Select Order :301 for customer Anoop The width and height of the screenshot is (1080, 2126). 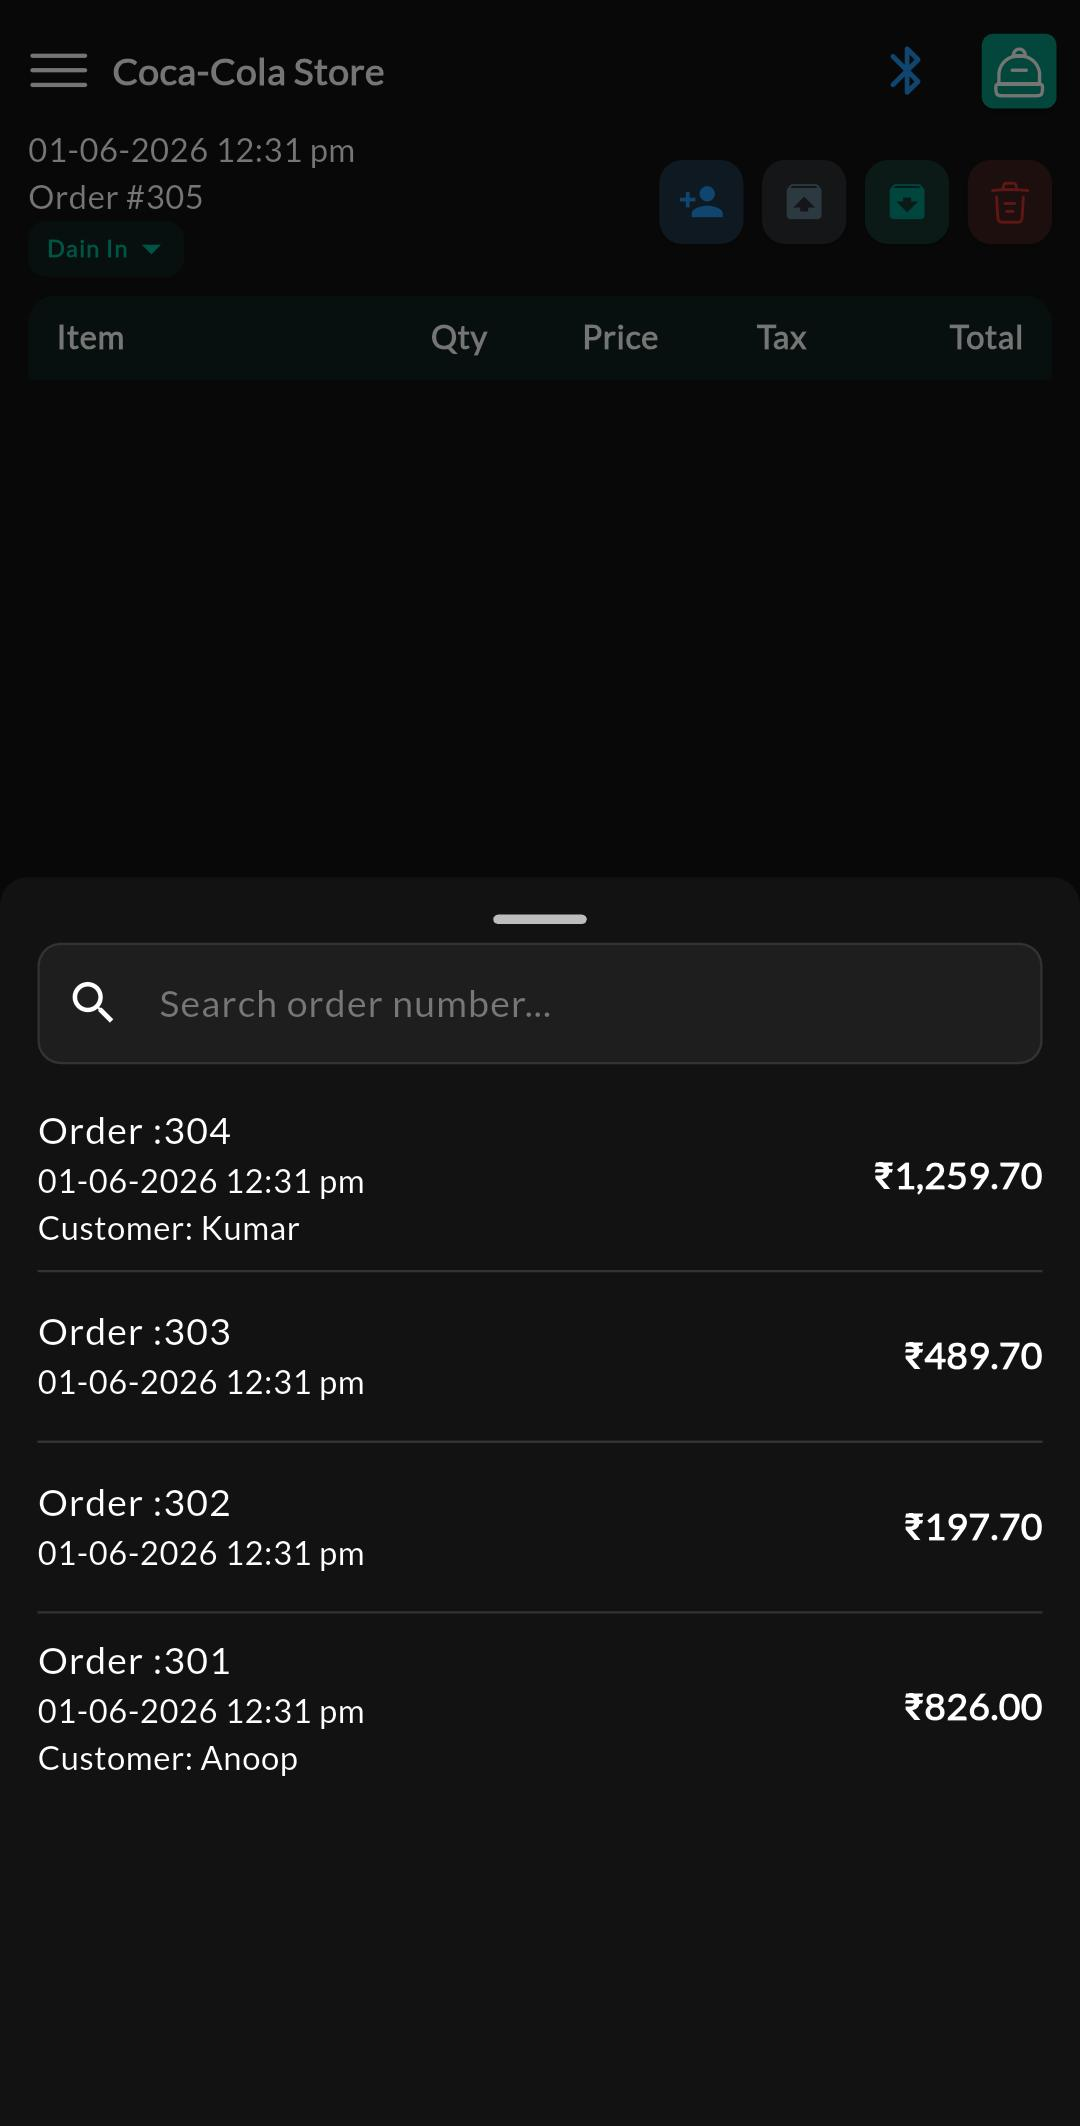tap(540, 1709)
